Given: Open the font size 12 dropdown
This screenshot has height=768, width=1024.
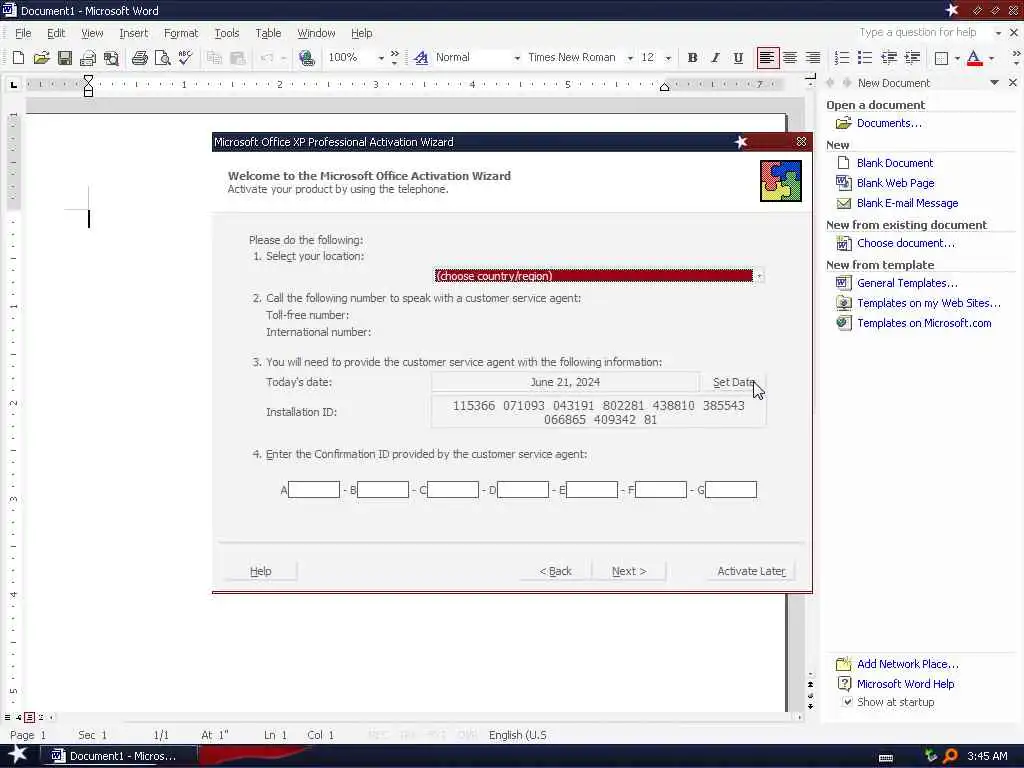Looking at the screenshot, I should (x=667, y=58).
